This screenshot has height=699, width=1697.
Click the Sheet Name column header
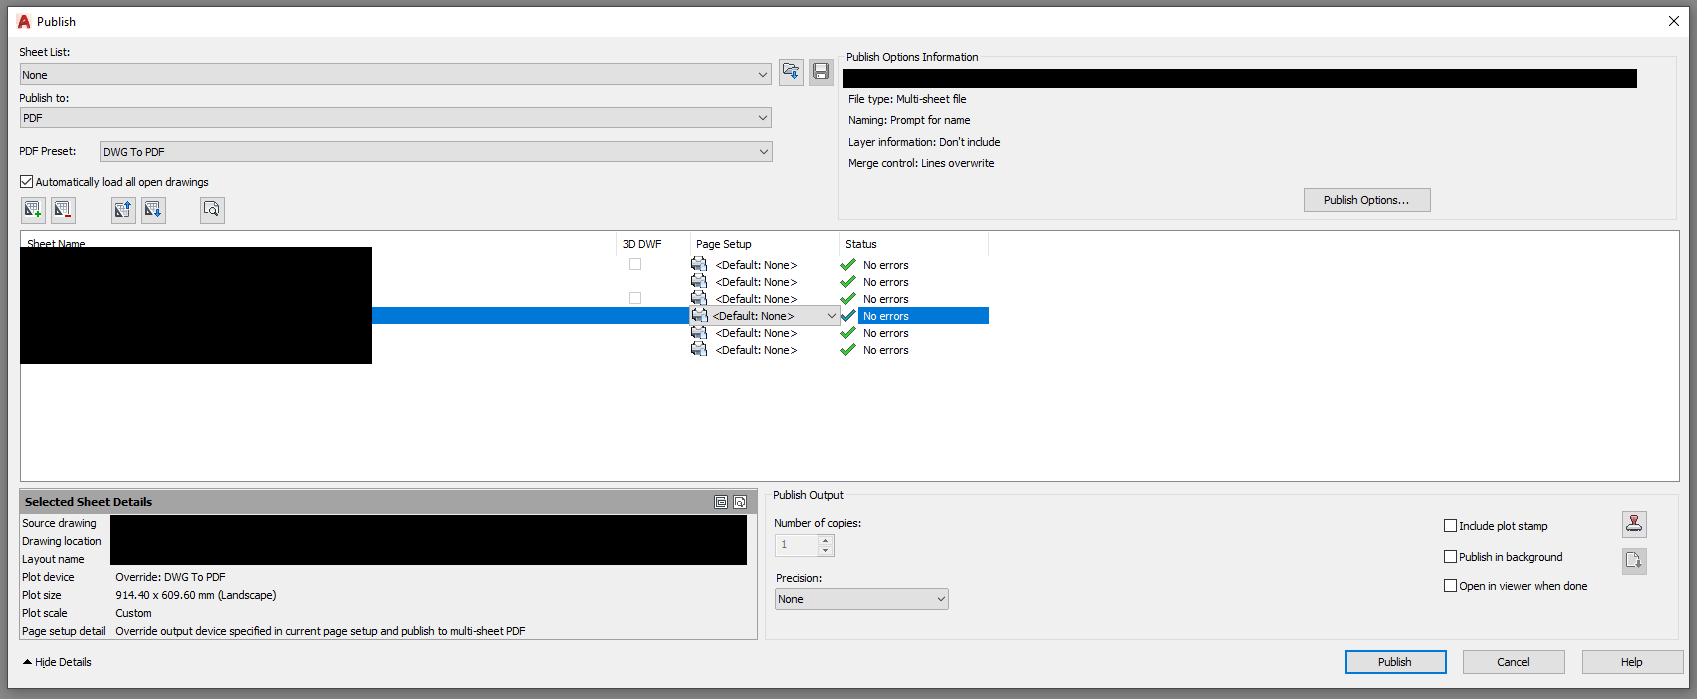[x=56, y=244]
